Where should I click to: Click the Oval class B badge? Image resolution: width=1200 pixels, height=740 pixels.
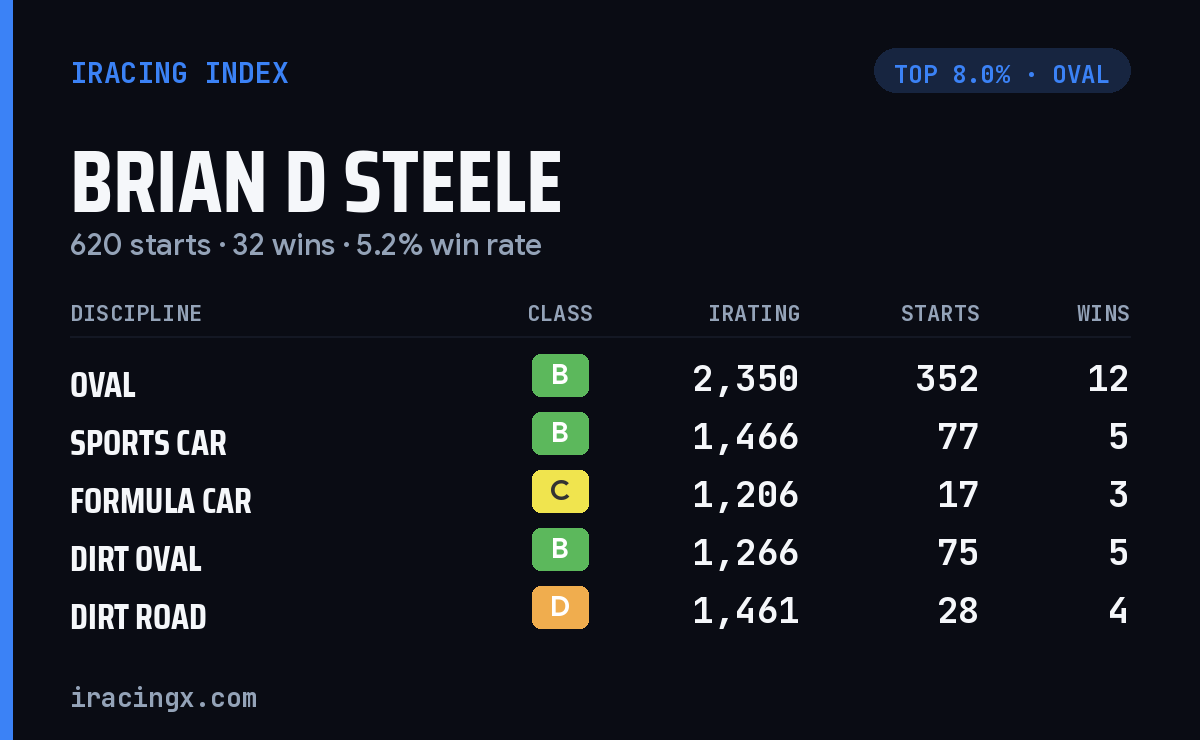[x=560, y=376]
